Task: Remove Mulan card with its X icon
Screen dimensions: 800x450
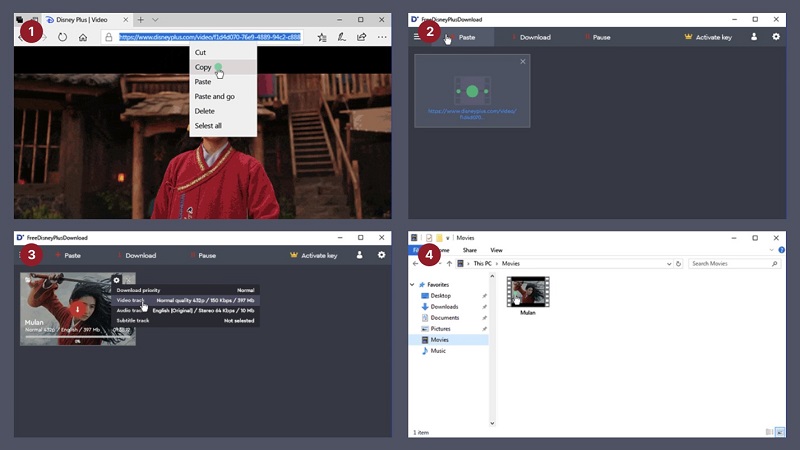Action: pos(129,280)
